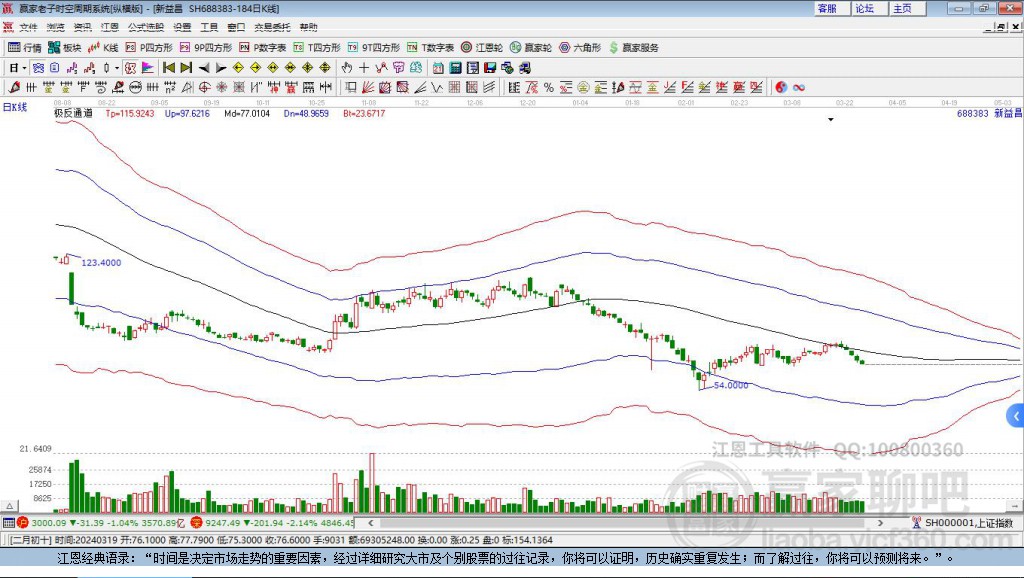Image resolution: width=1024 pixels, height=578 pixels.
Task: Click the blue infinity icon
Action: click(x=799, y=88)
